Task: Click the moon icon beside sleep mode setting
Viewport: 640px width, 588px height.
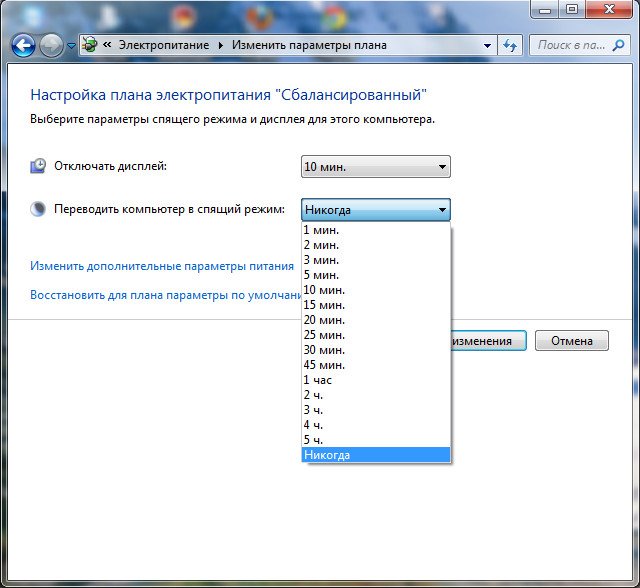Action: (38, 209)
